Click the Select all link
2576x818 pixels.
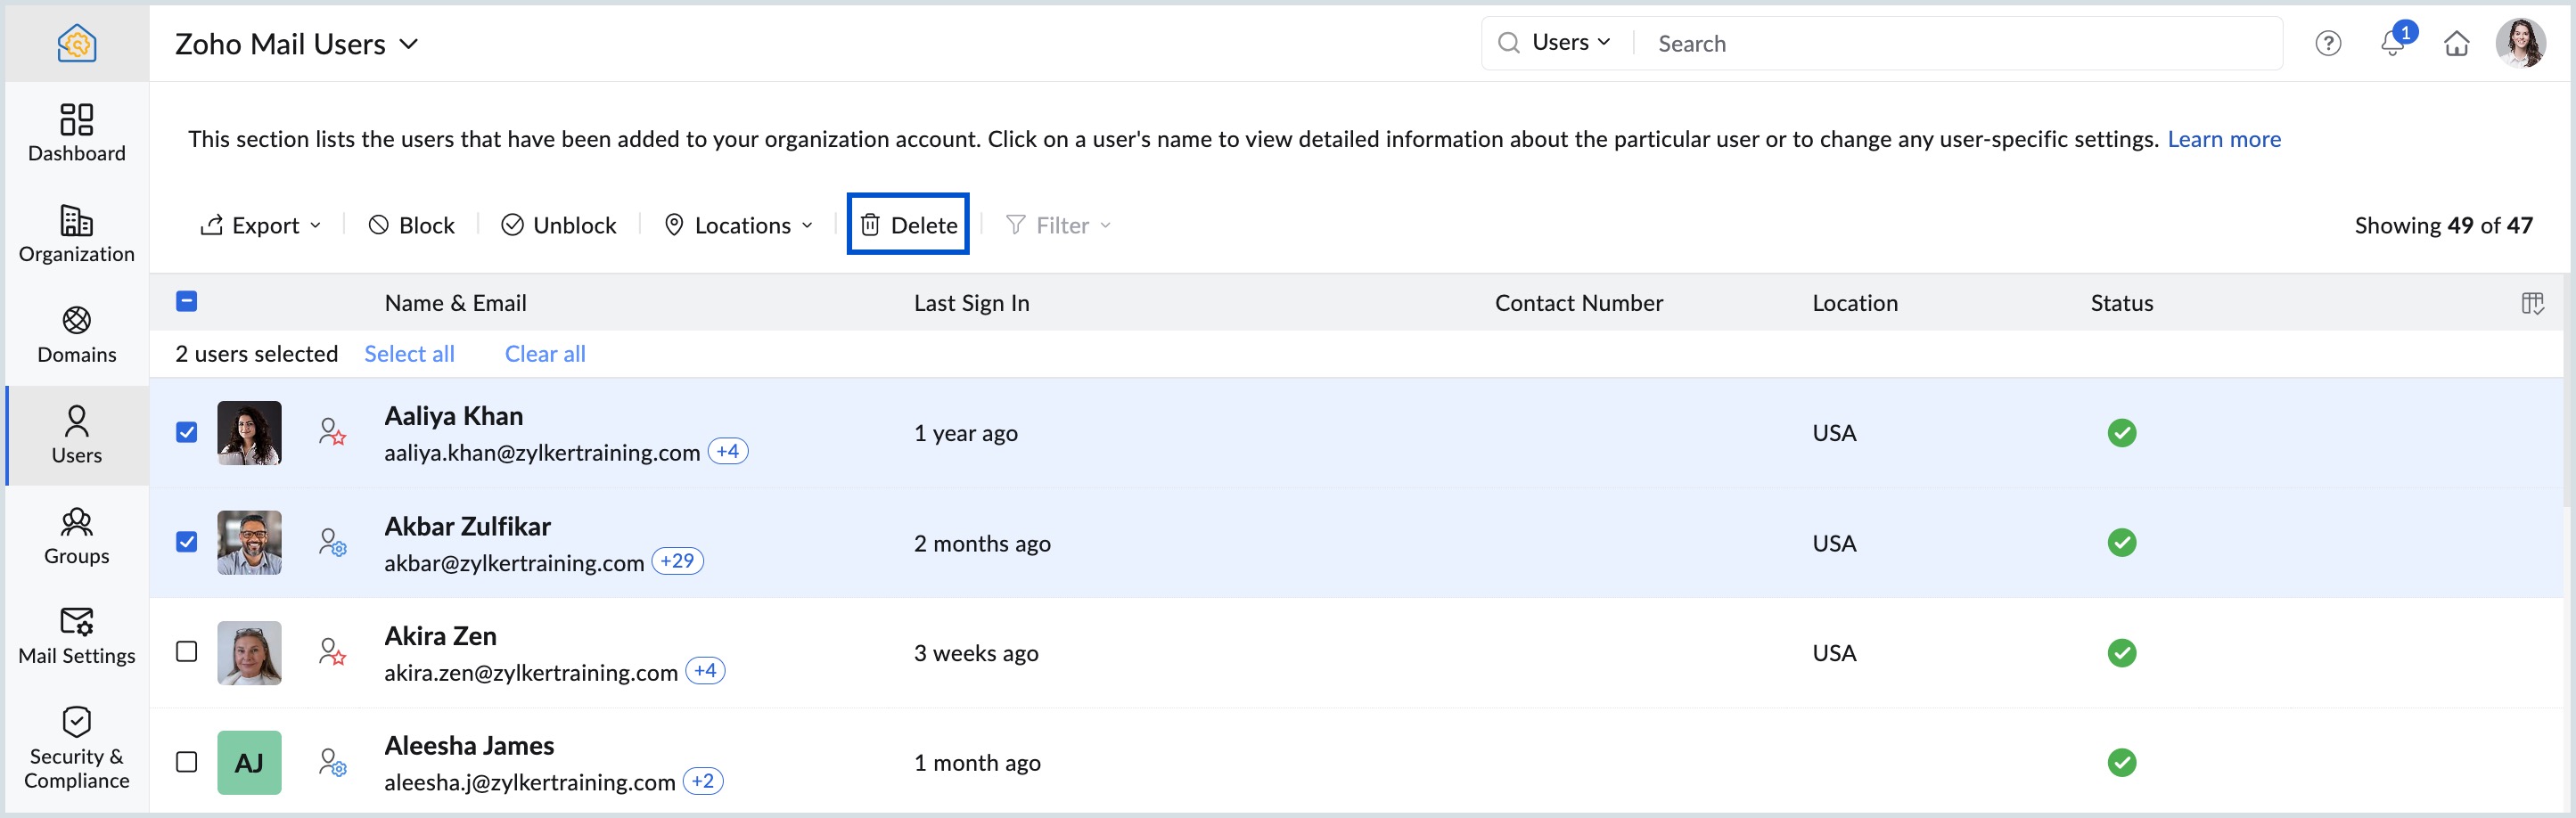(409, 354)
